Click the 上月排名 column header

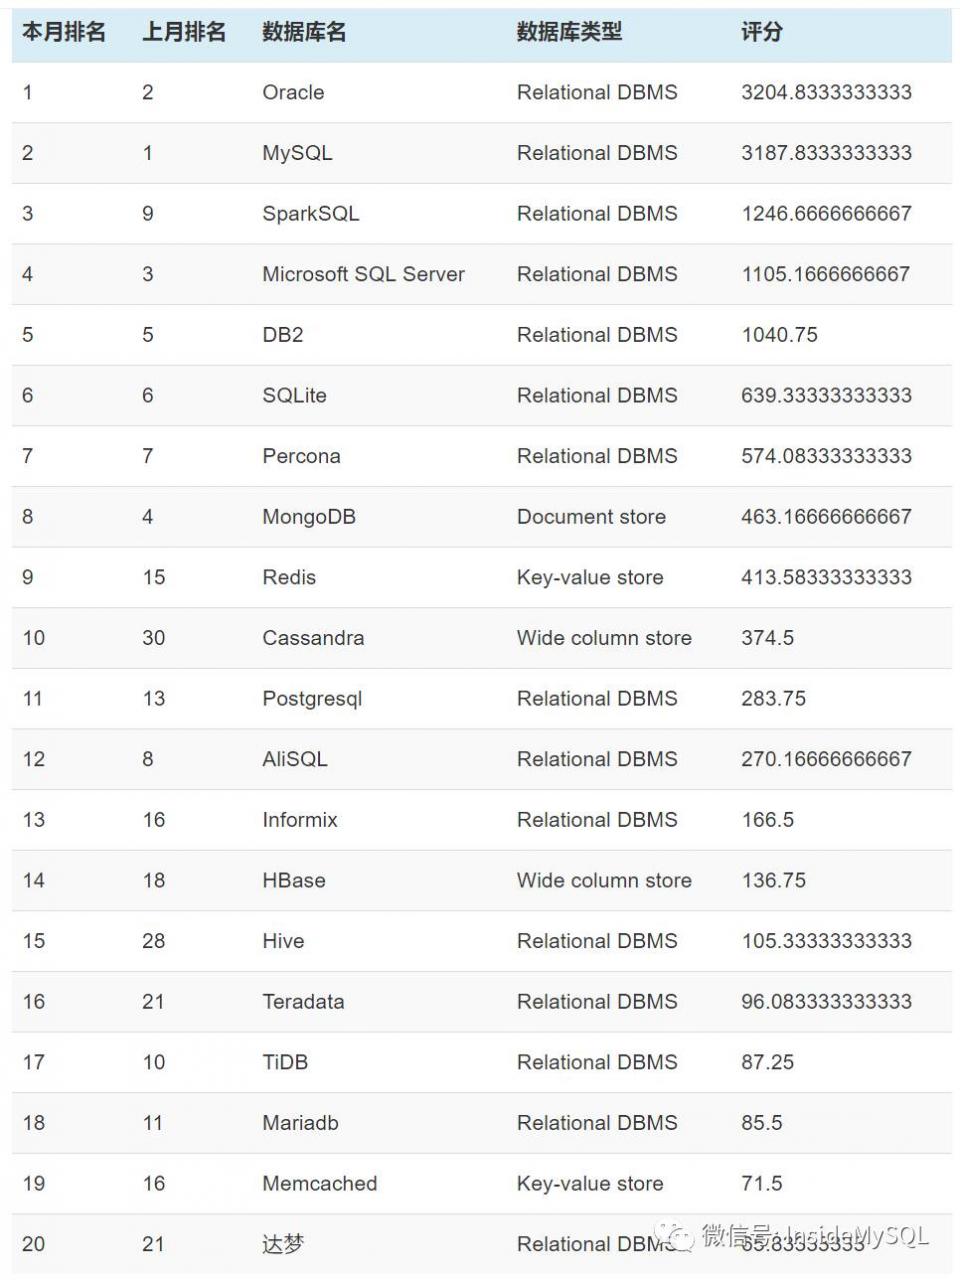184,32
